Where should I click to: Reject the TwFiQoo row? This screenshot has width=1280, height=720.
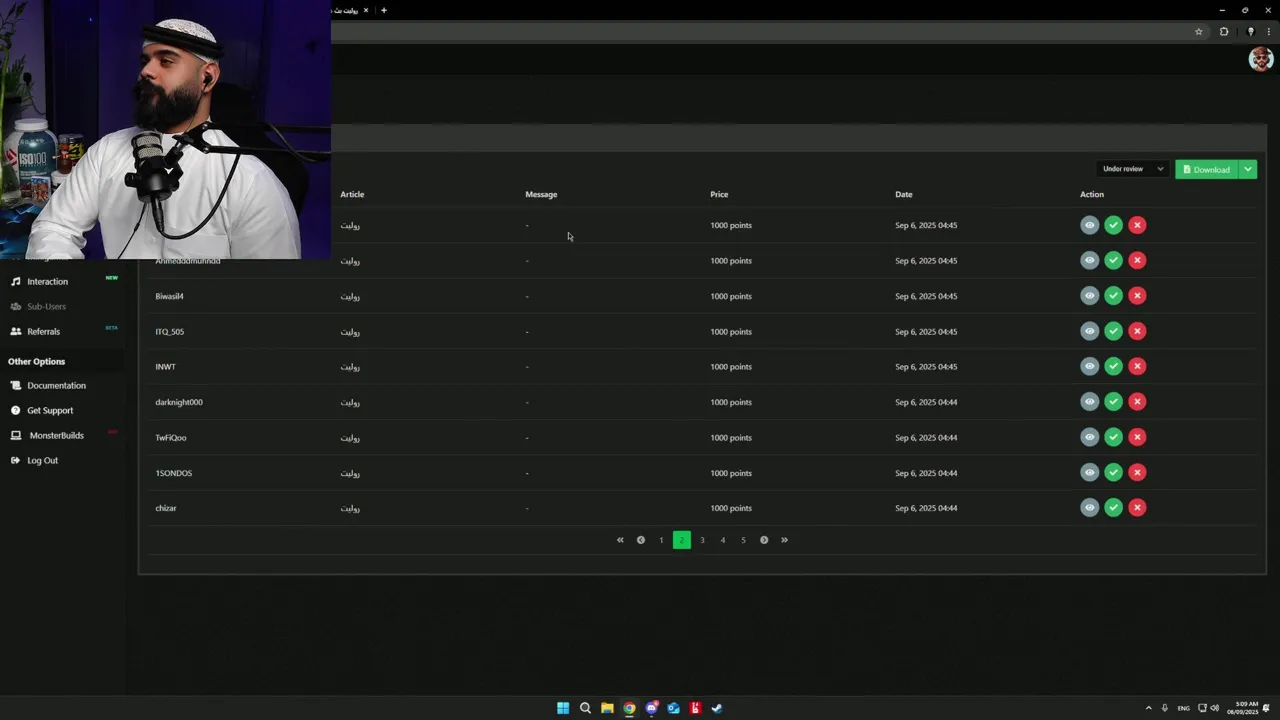pos(1137,437)
